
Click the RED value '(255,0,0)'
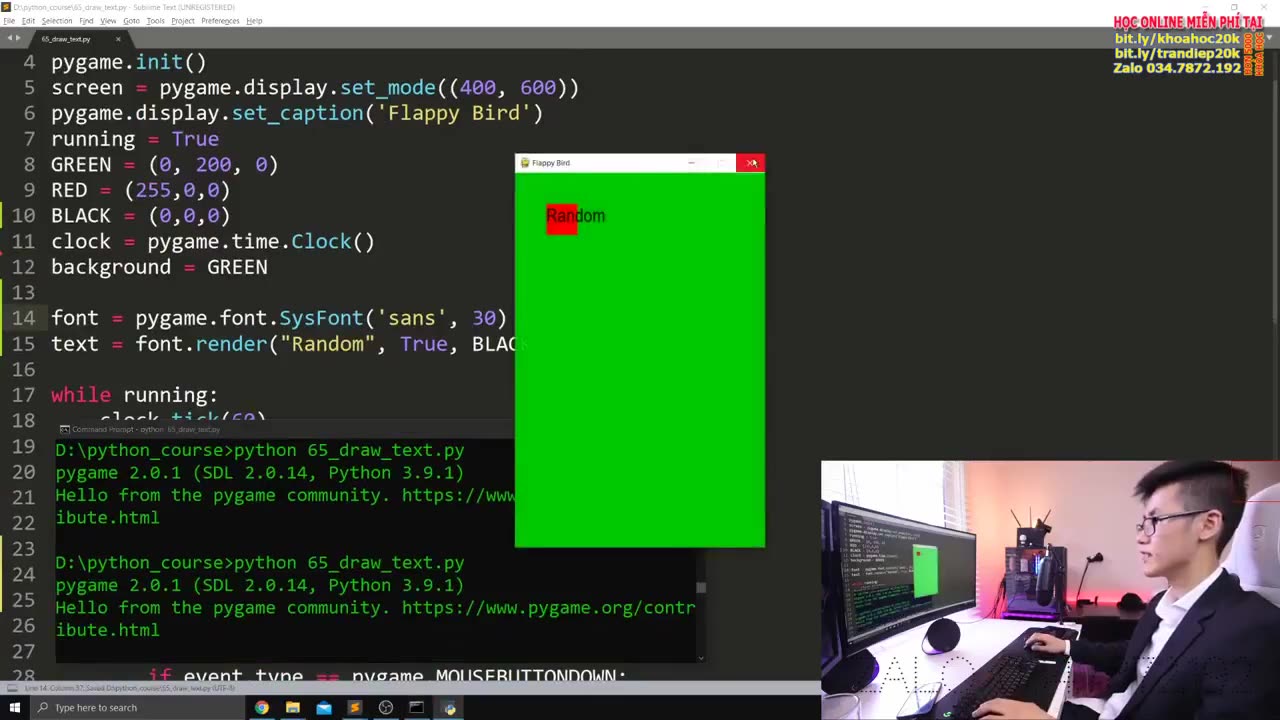click(x=178, y=190)
